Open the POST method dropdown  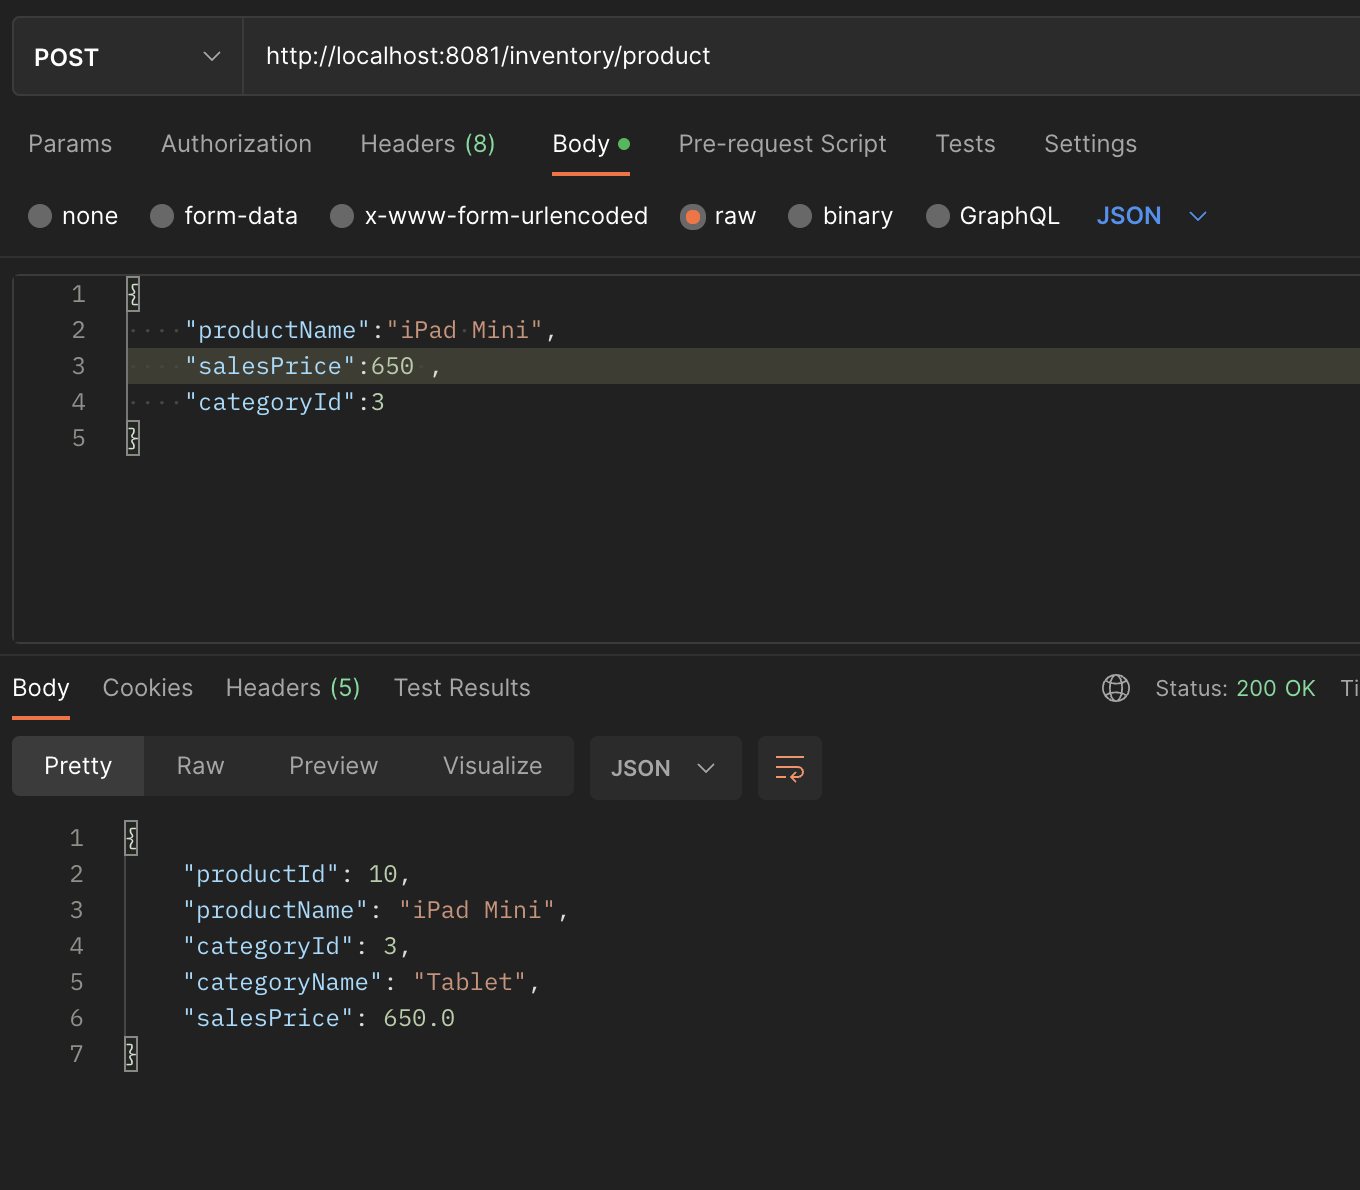click(x=127, y=56)
